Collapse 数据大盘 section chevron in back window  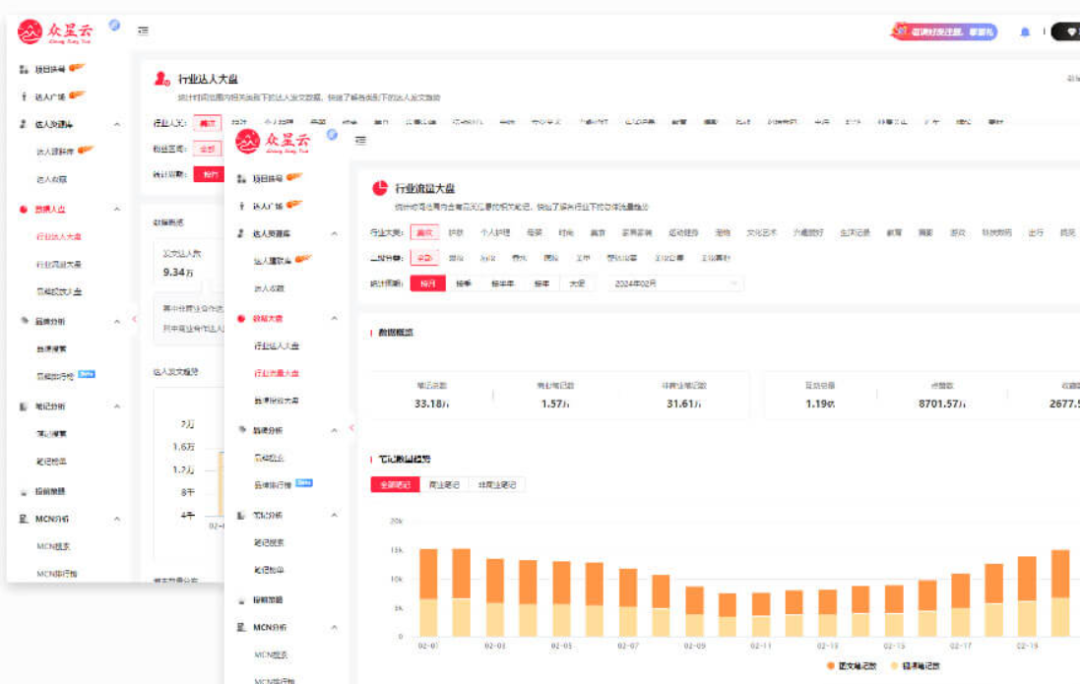pos(116,209)
